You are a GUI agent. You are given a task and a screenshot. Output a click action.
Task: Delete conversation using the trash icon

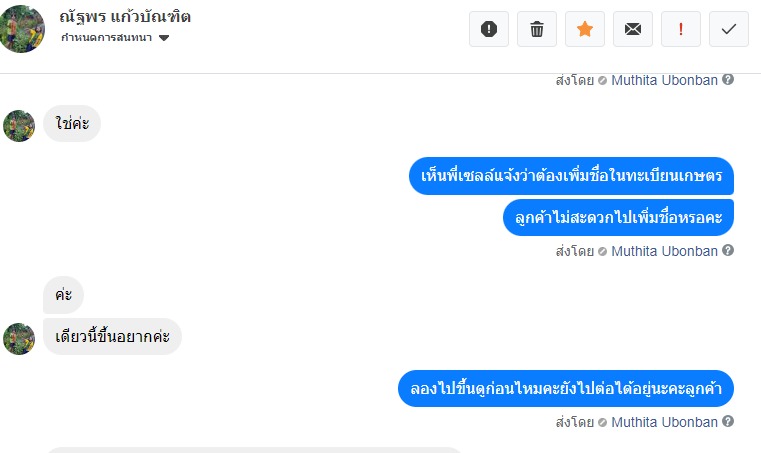(537, 29)
